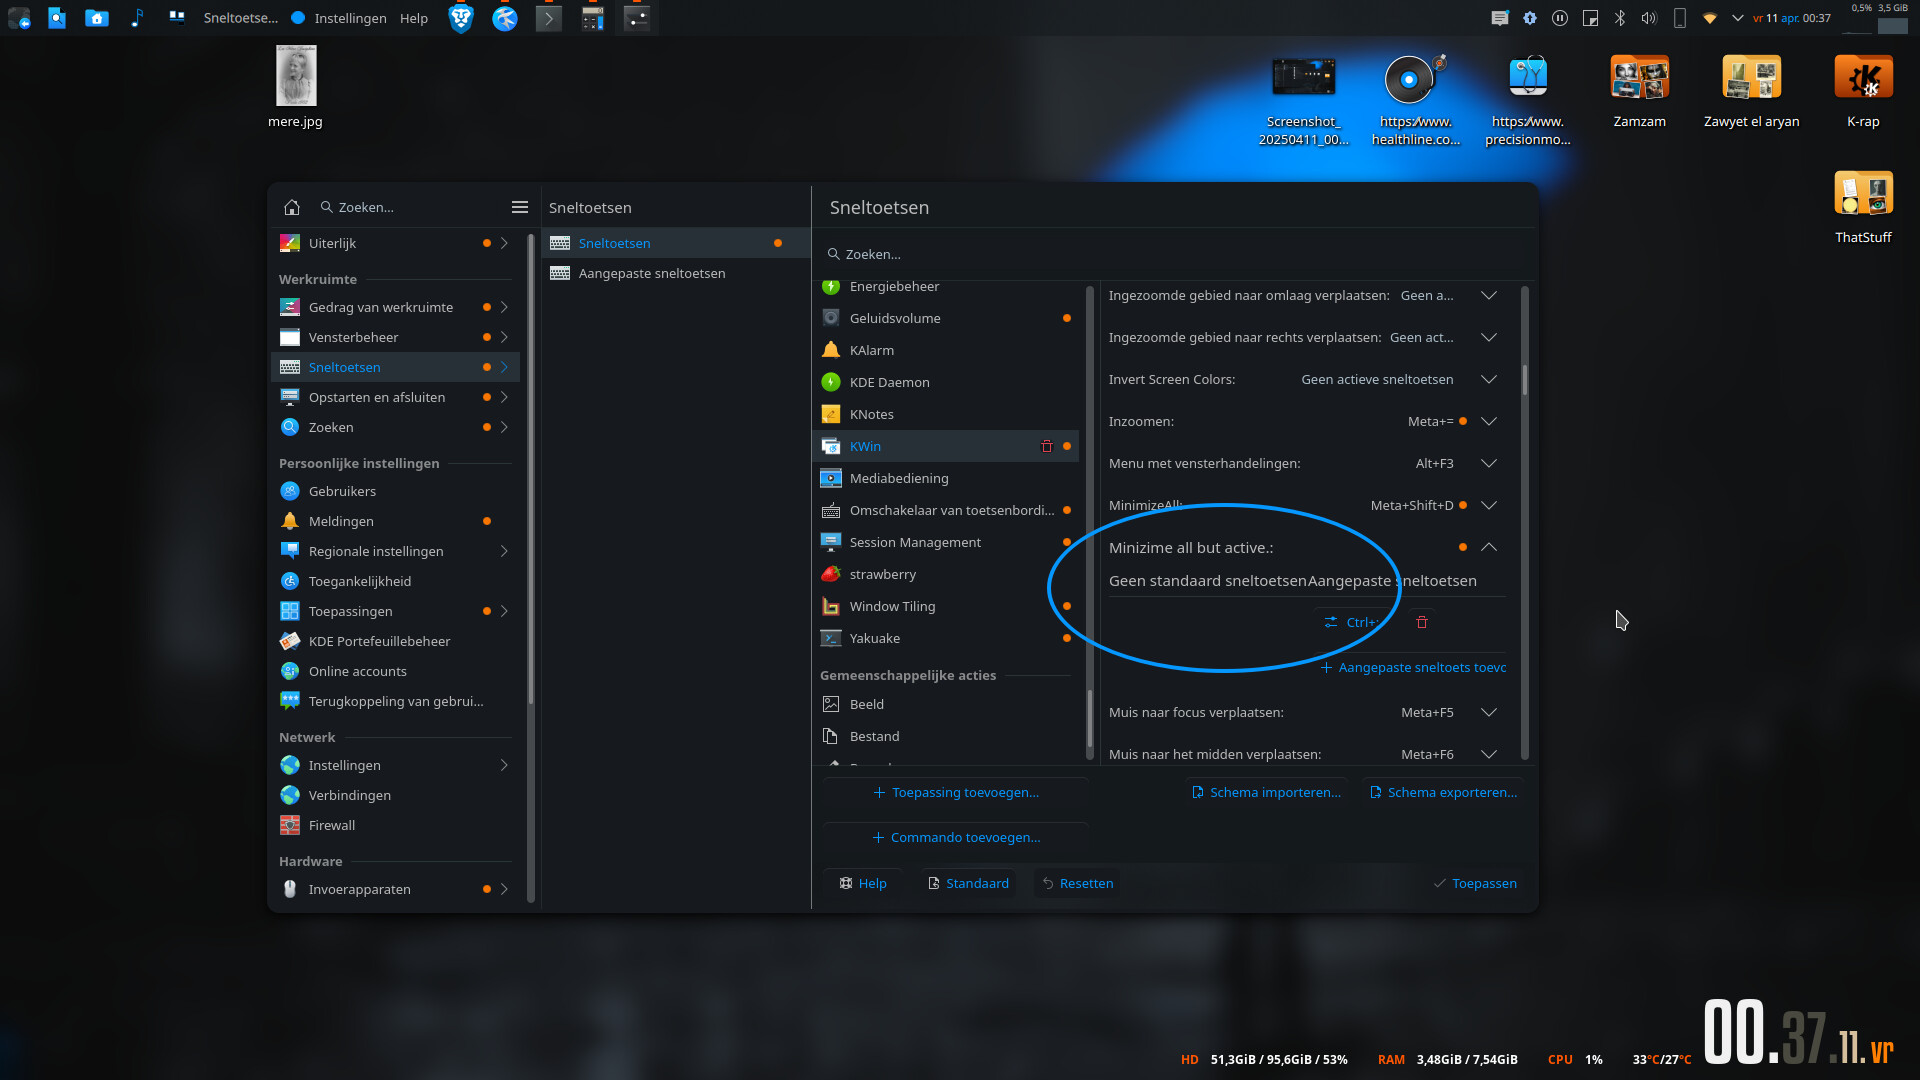Open the Vensterbeheer icon
This screenshot has width=1920, height=1080.
(290, 337)
